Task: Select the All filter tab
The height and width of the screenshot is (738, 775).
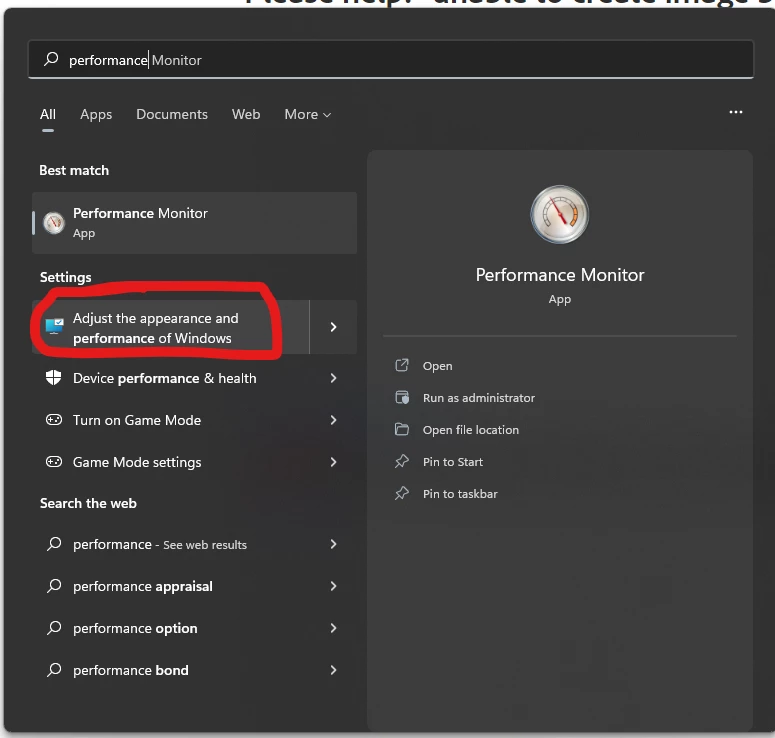Action: click(47, 114)
